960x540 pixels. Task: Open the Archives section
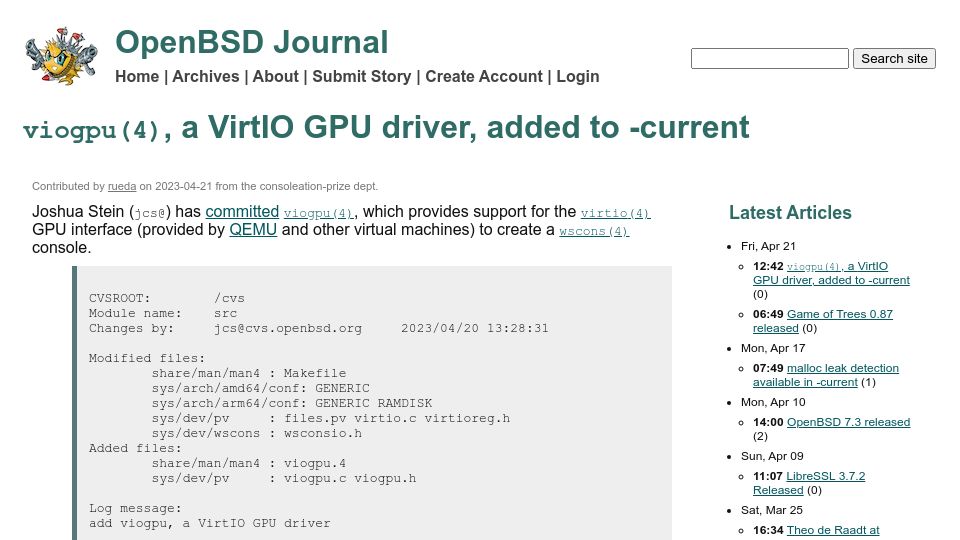[206, 77]
